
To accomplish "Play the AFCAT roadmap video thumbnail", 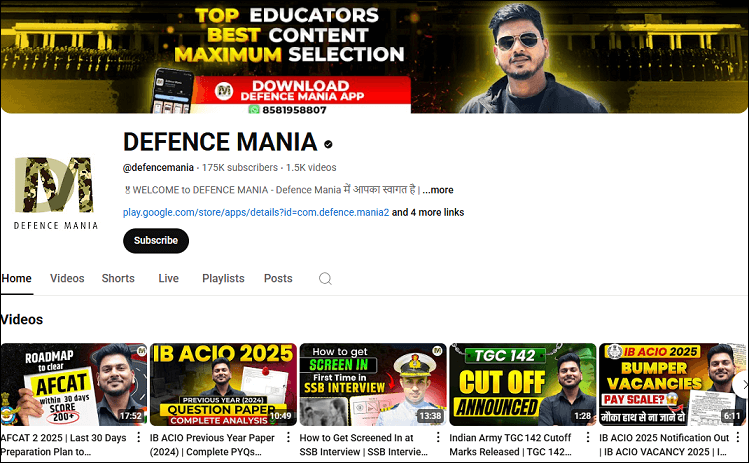I will tap(74, 384).
